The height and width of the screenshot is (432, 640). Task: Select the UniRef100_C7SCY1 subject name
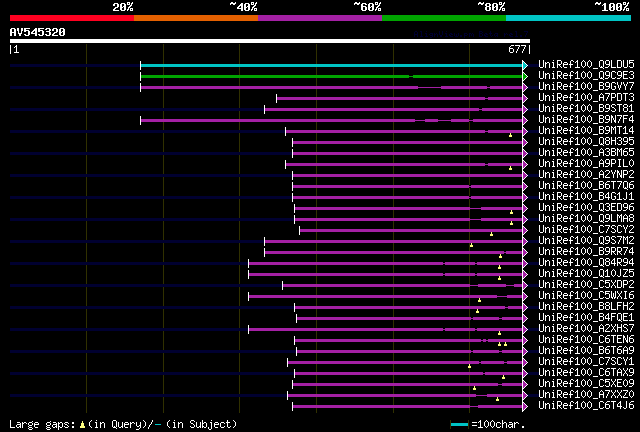coord(586,362)
